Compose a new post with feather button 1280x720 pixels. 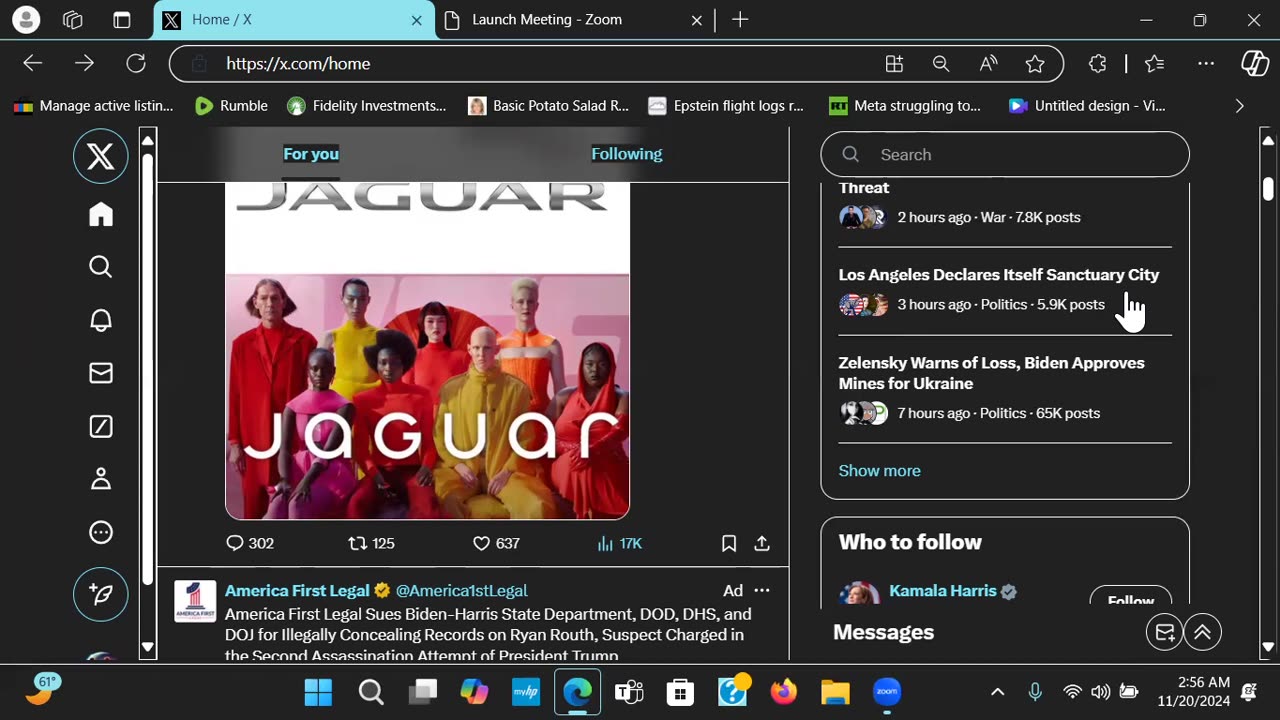[x=101, y=594]
